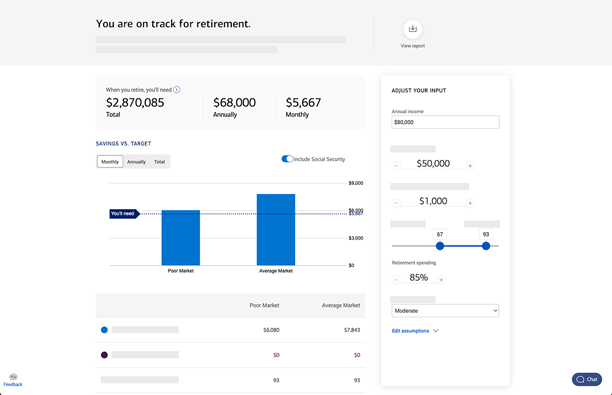Increase the $1,000 amount with plus
The height and width of the screenshot is (395, 612).
(470, 203)
